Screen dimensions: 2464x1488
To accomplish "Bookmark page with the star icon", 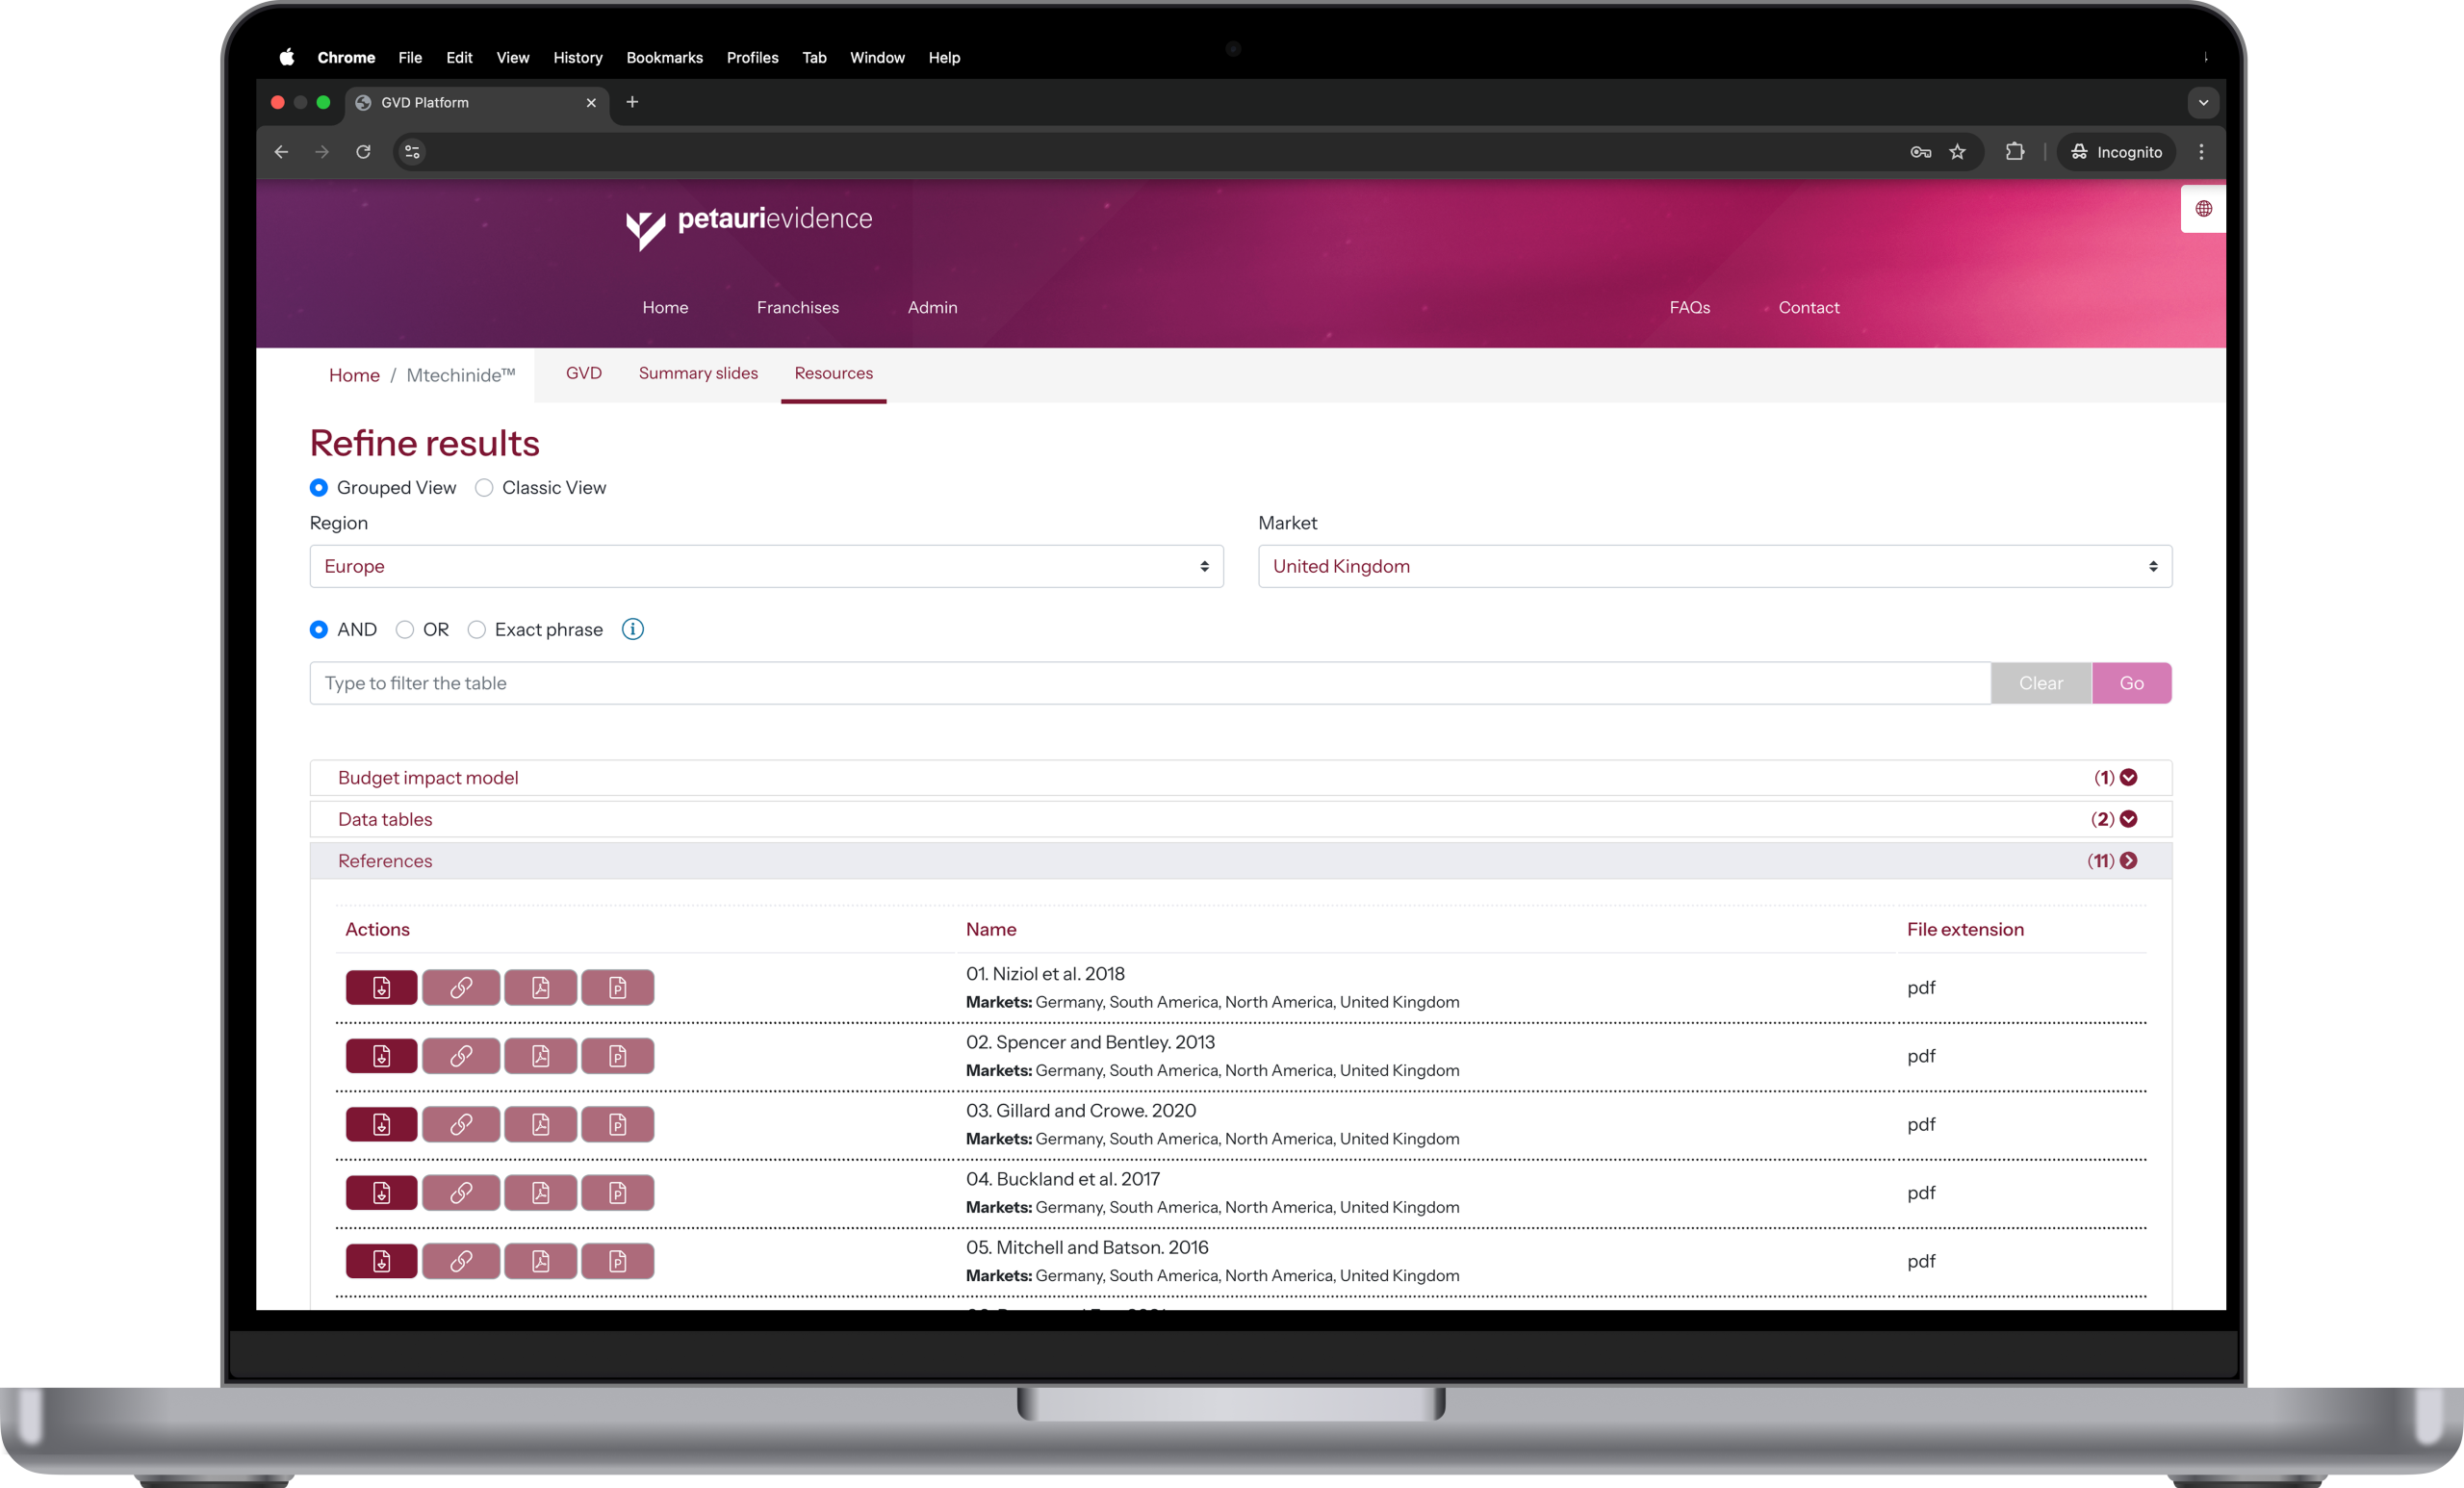I will point(1957,152).
